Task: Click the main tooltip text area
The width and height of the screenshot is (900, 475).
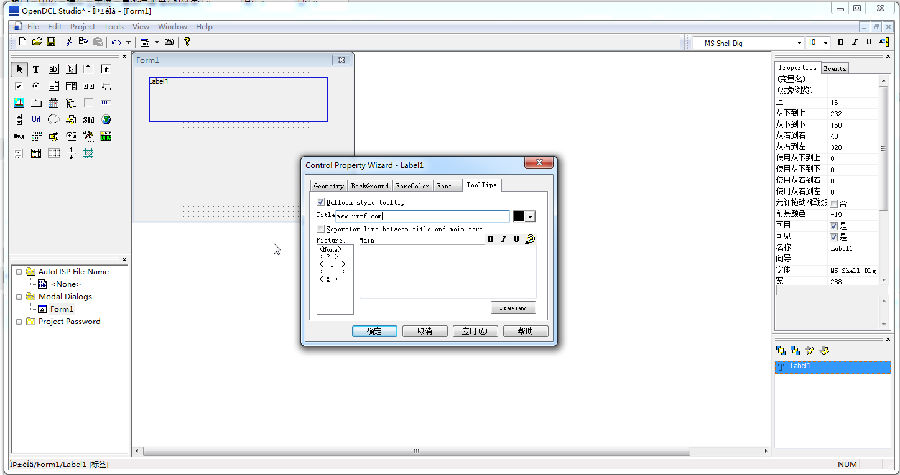Action: coord(448,271)
